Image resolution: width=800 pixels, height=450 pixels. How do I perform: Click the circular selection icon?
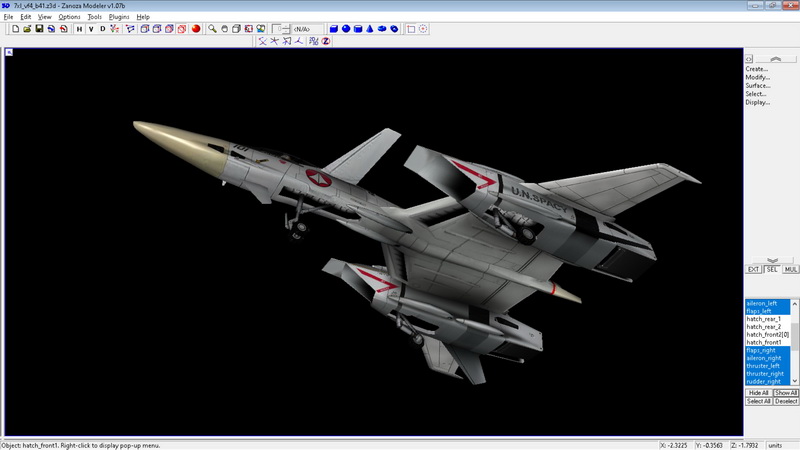pos(423,29)
